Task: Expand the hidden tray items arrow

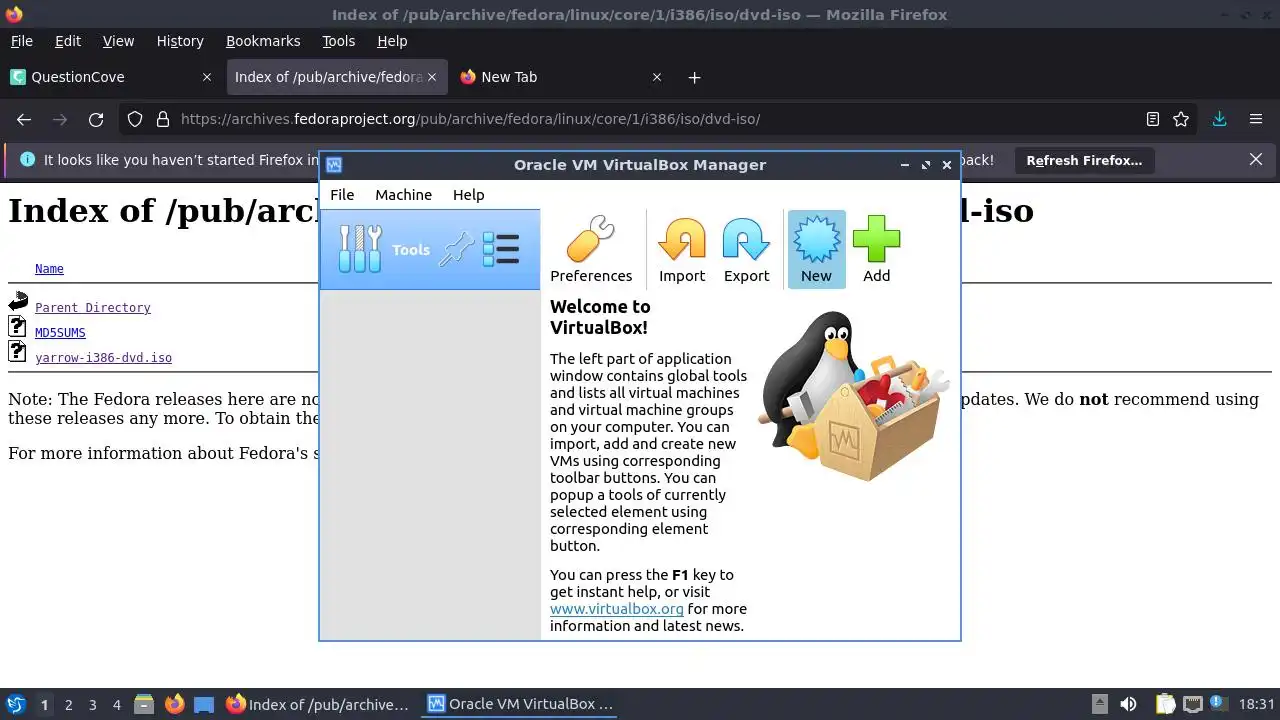Action: (x=1099, y=704)
